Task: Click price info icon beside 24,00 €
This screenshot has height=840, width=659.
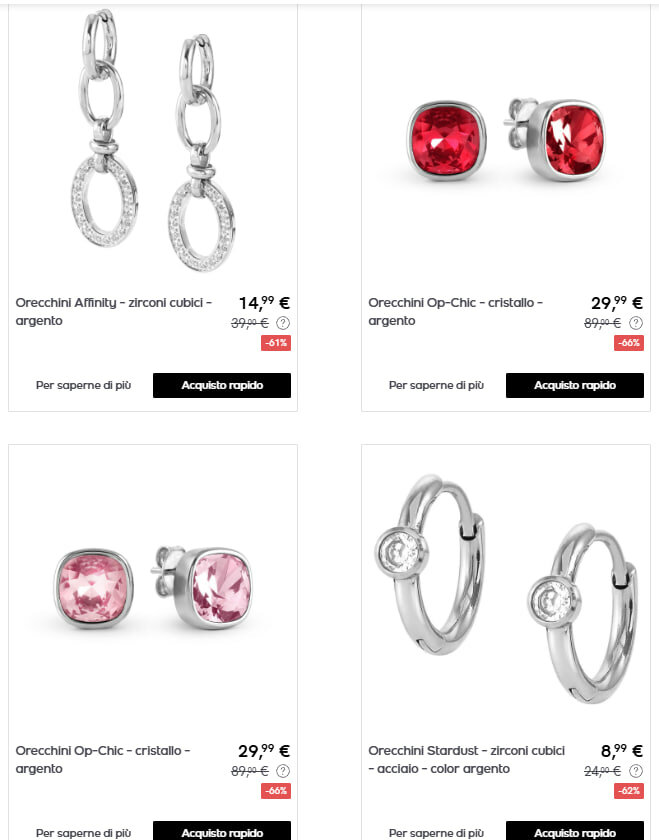Action: tap(635, 771)
